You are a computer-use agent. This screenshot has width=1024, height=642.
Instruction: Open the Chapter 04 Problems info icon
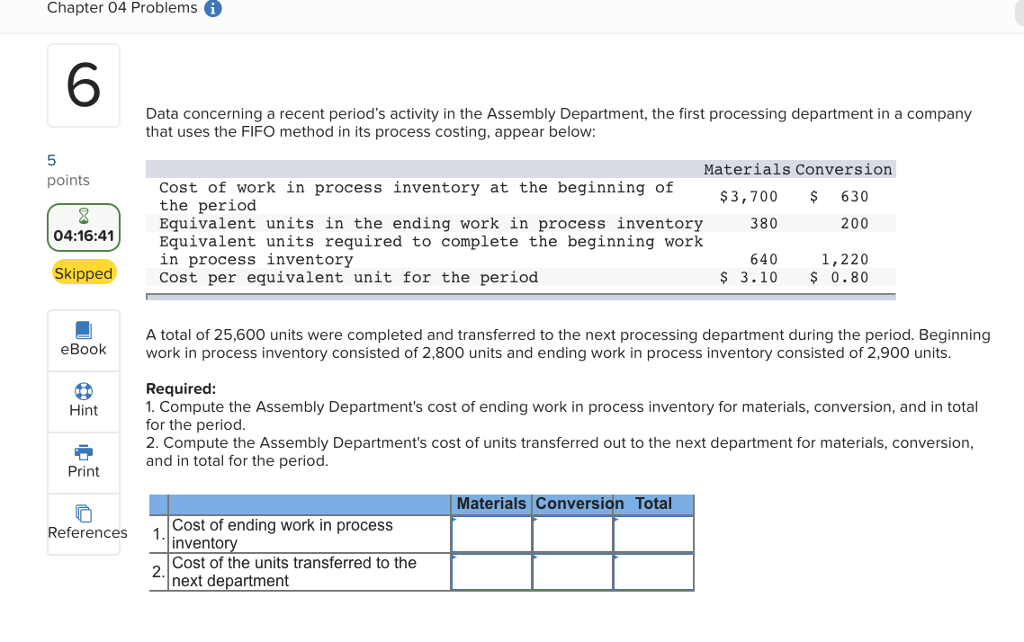215,8
